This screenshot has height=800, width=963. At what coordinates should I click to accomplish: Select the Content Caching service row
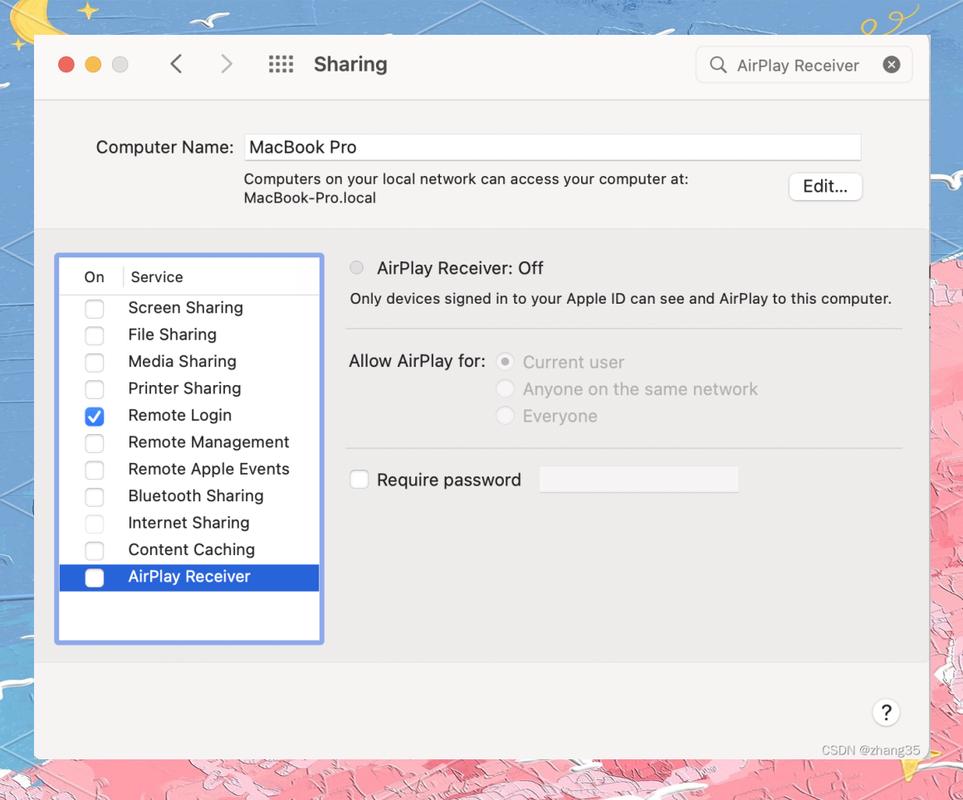click(x=189, y=550)
